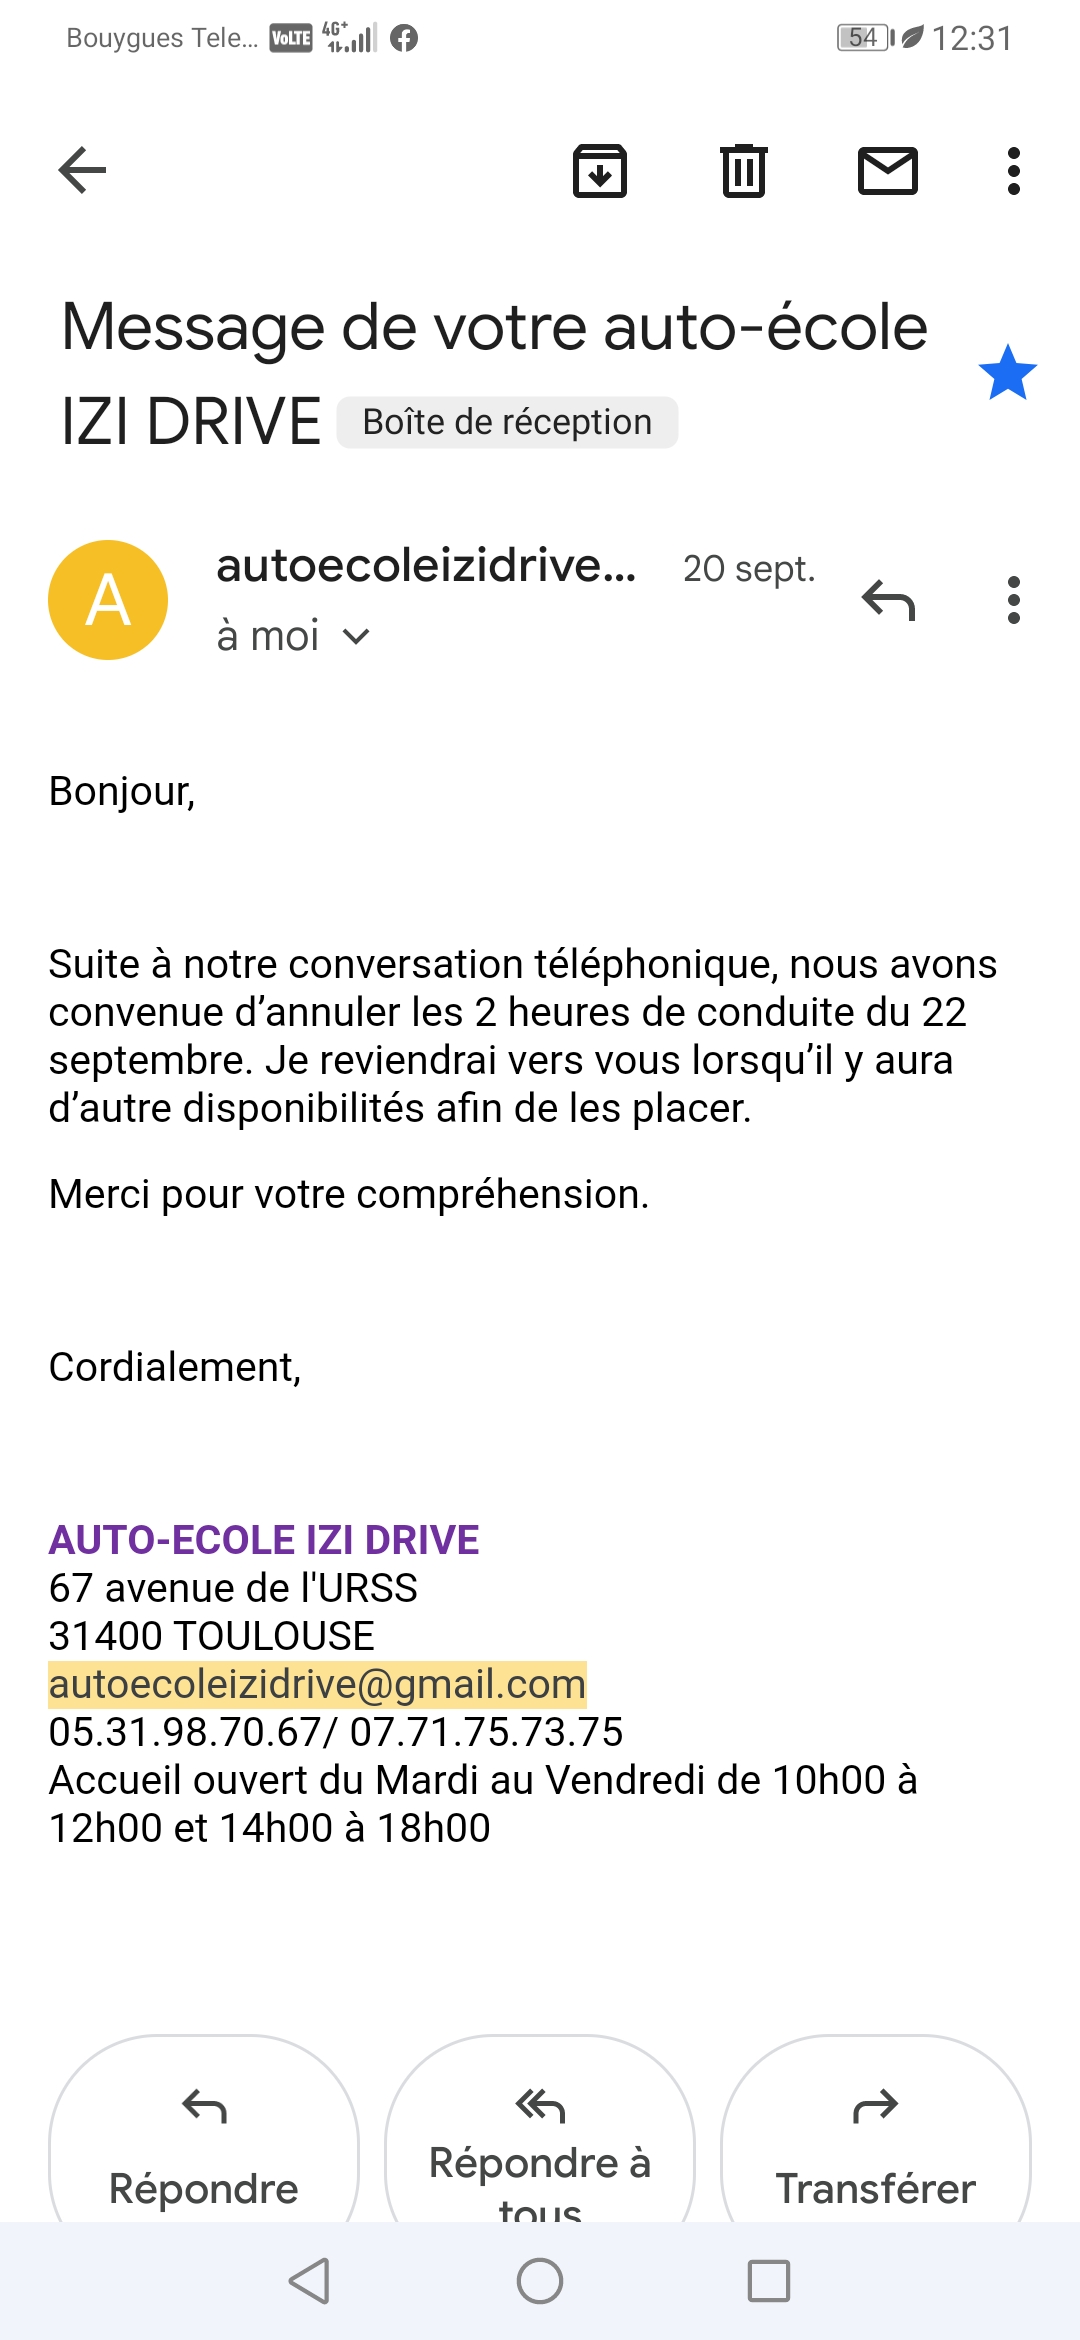Open the autoecoleizidrive@gmail.com email link

click(317, 1684)
